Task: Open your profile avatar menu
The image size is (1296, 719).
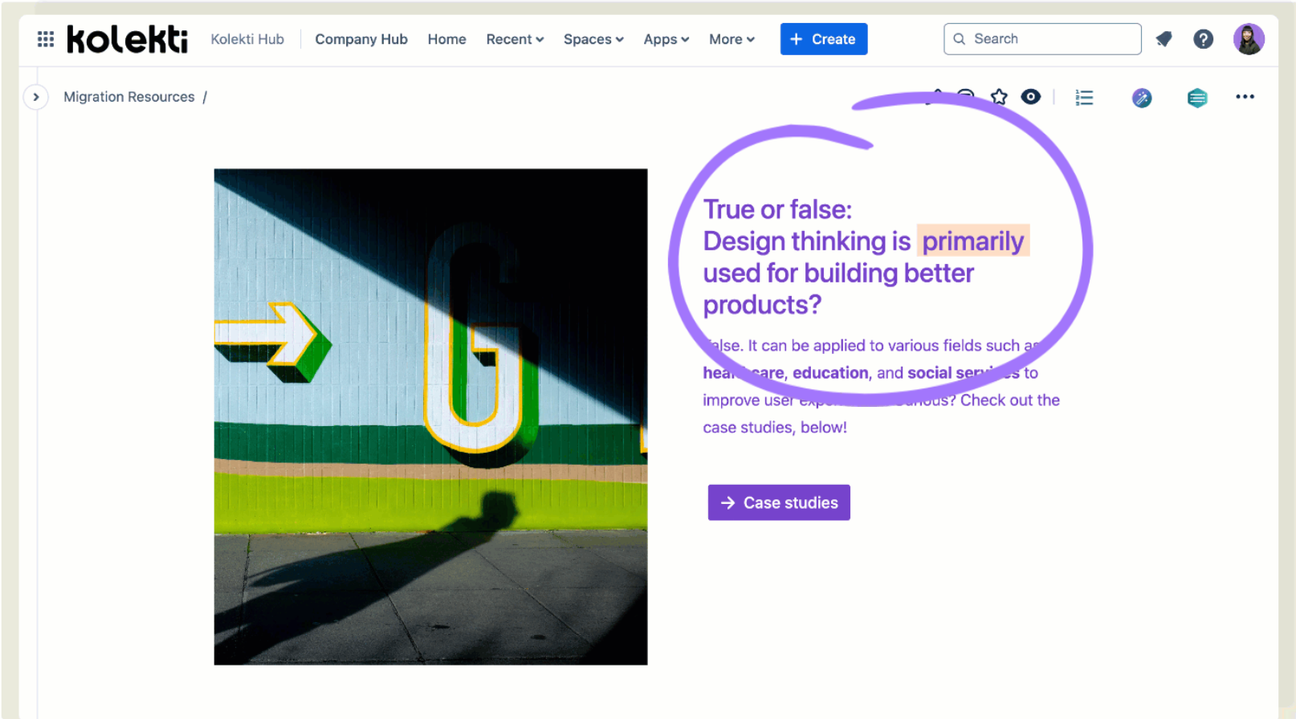Action: pos(1248,38)
